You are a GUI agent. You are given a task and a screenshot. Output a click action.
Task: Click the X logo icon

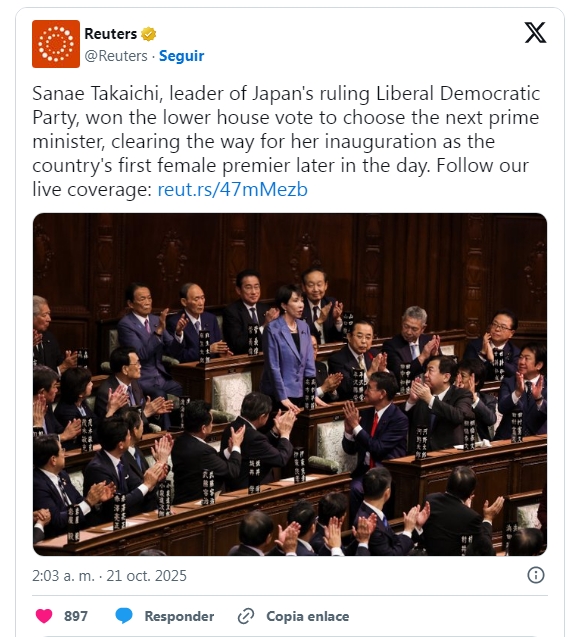(x=535, y=33)
